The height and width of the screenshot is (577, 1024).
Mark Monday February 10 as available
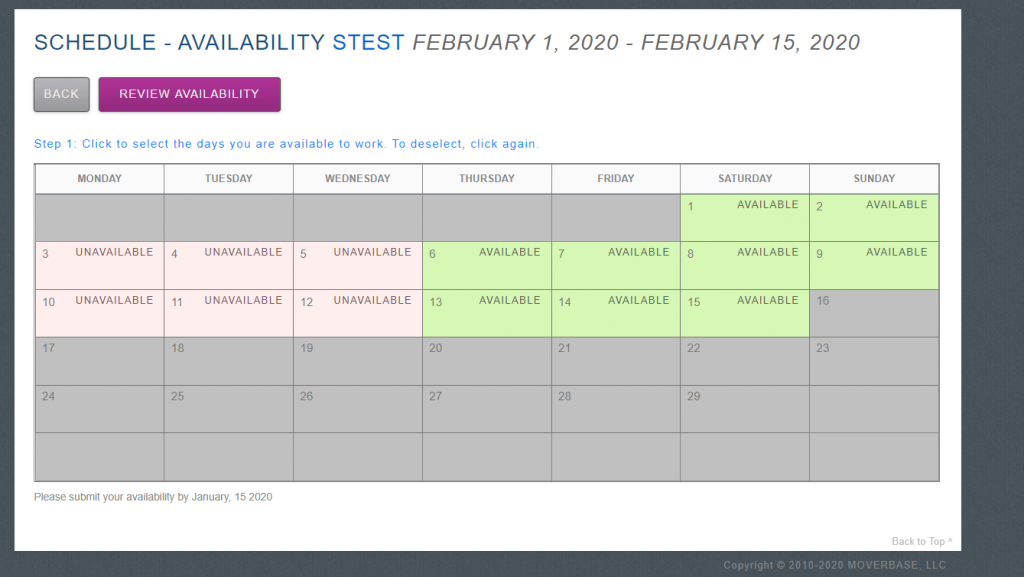[99, 314]
